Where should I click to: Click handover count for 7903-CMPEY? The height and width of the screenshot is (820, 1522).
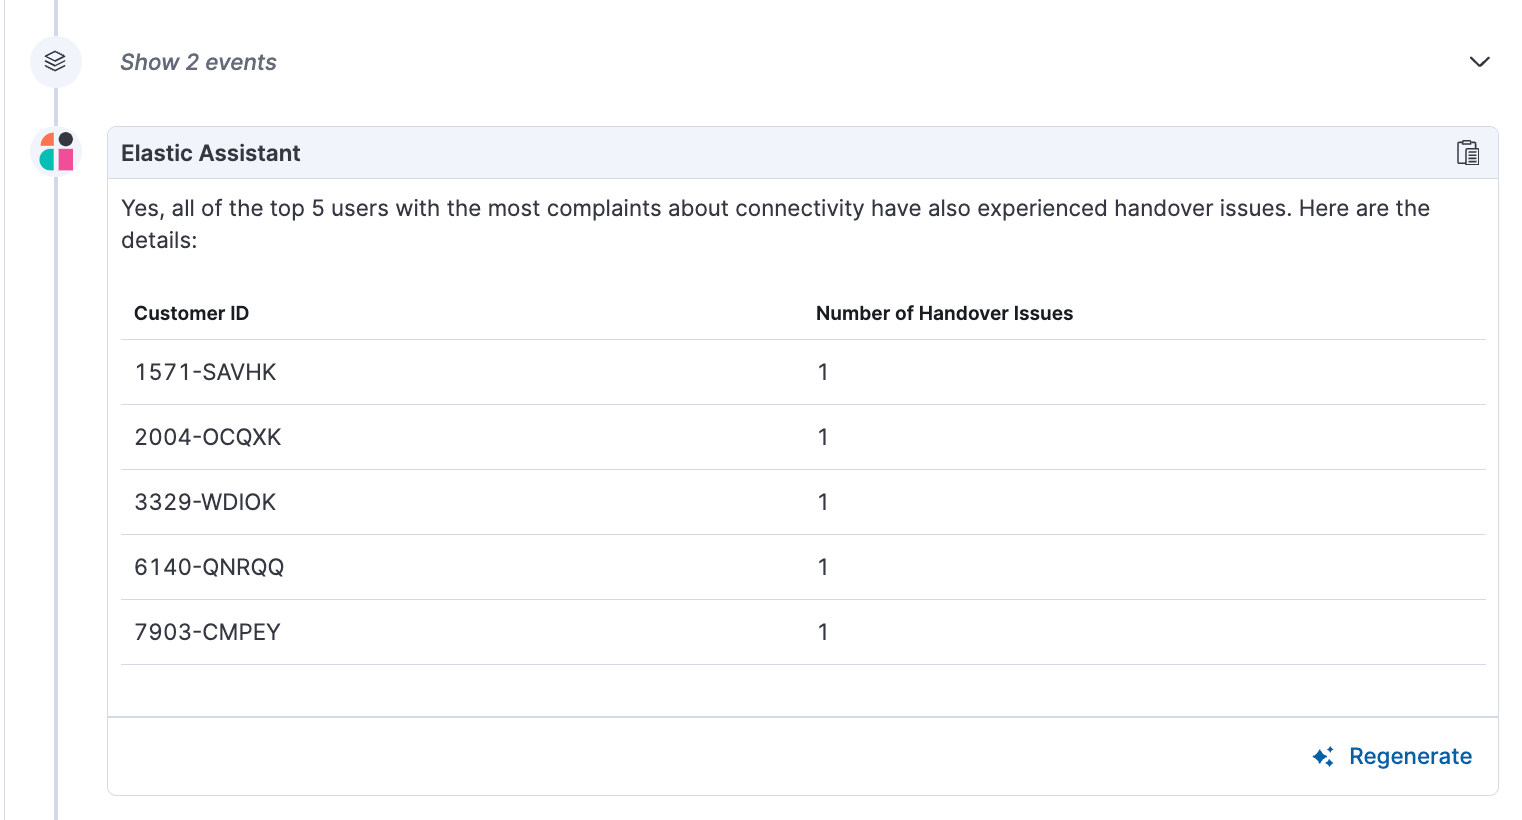point(823,632)
